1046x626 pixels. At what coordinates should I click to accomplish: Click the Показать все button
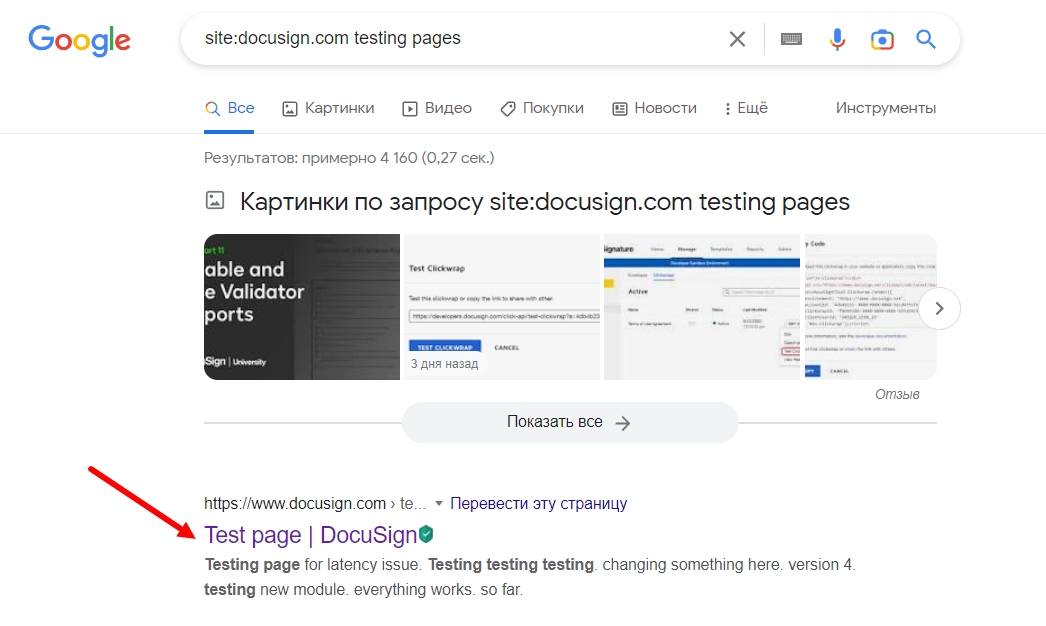coord(569,422)
